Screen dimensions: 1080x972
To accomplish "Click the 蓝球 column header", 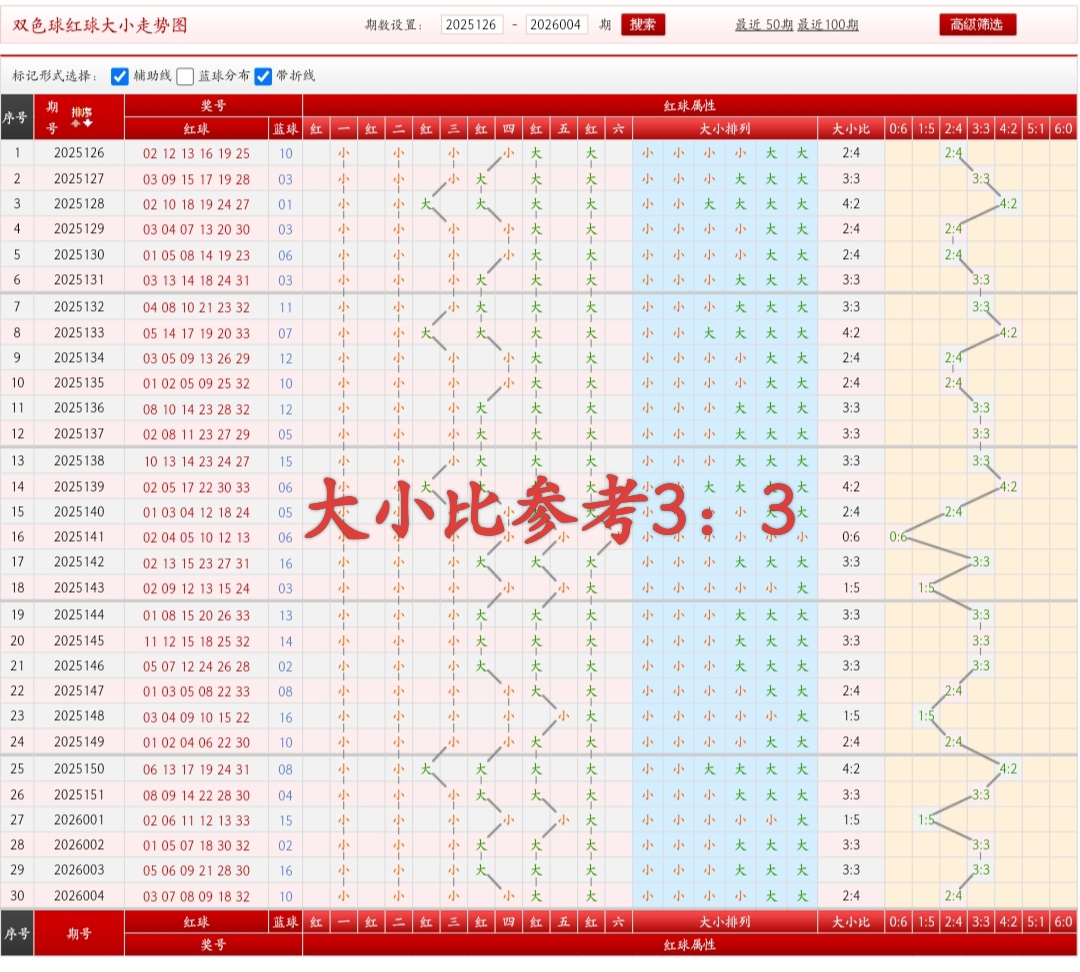I will click(284, 128).
